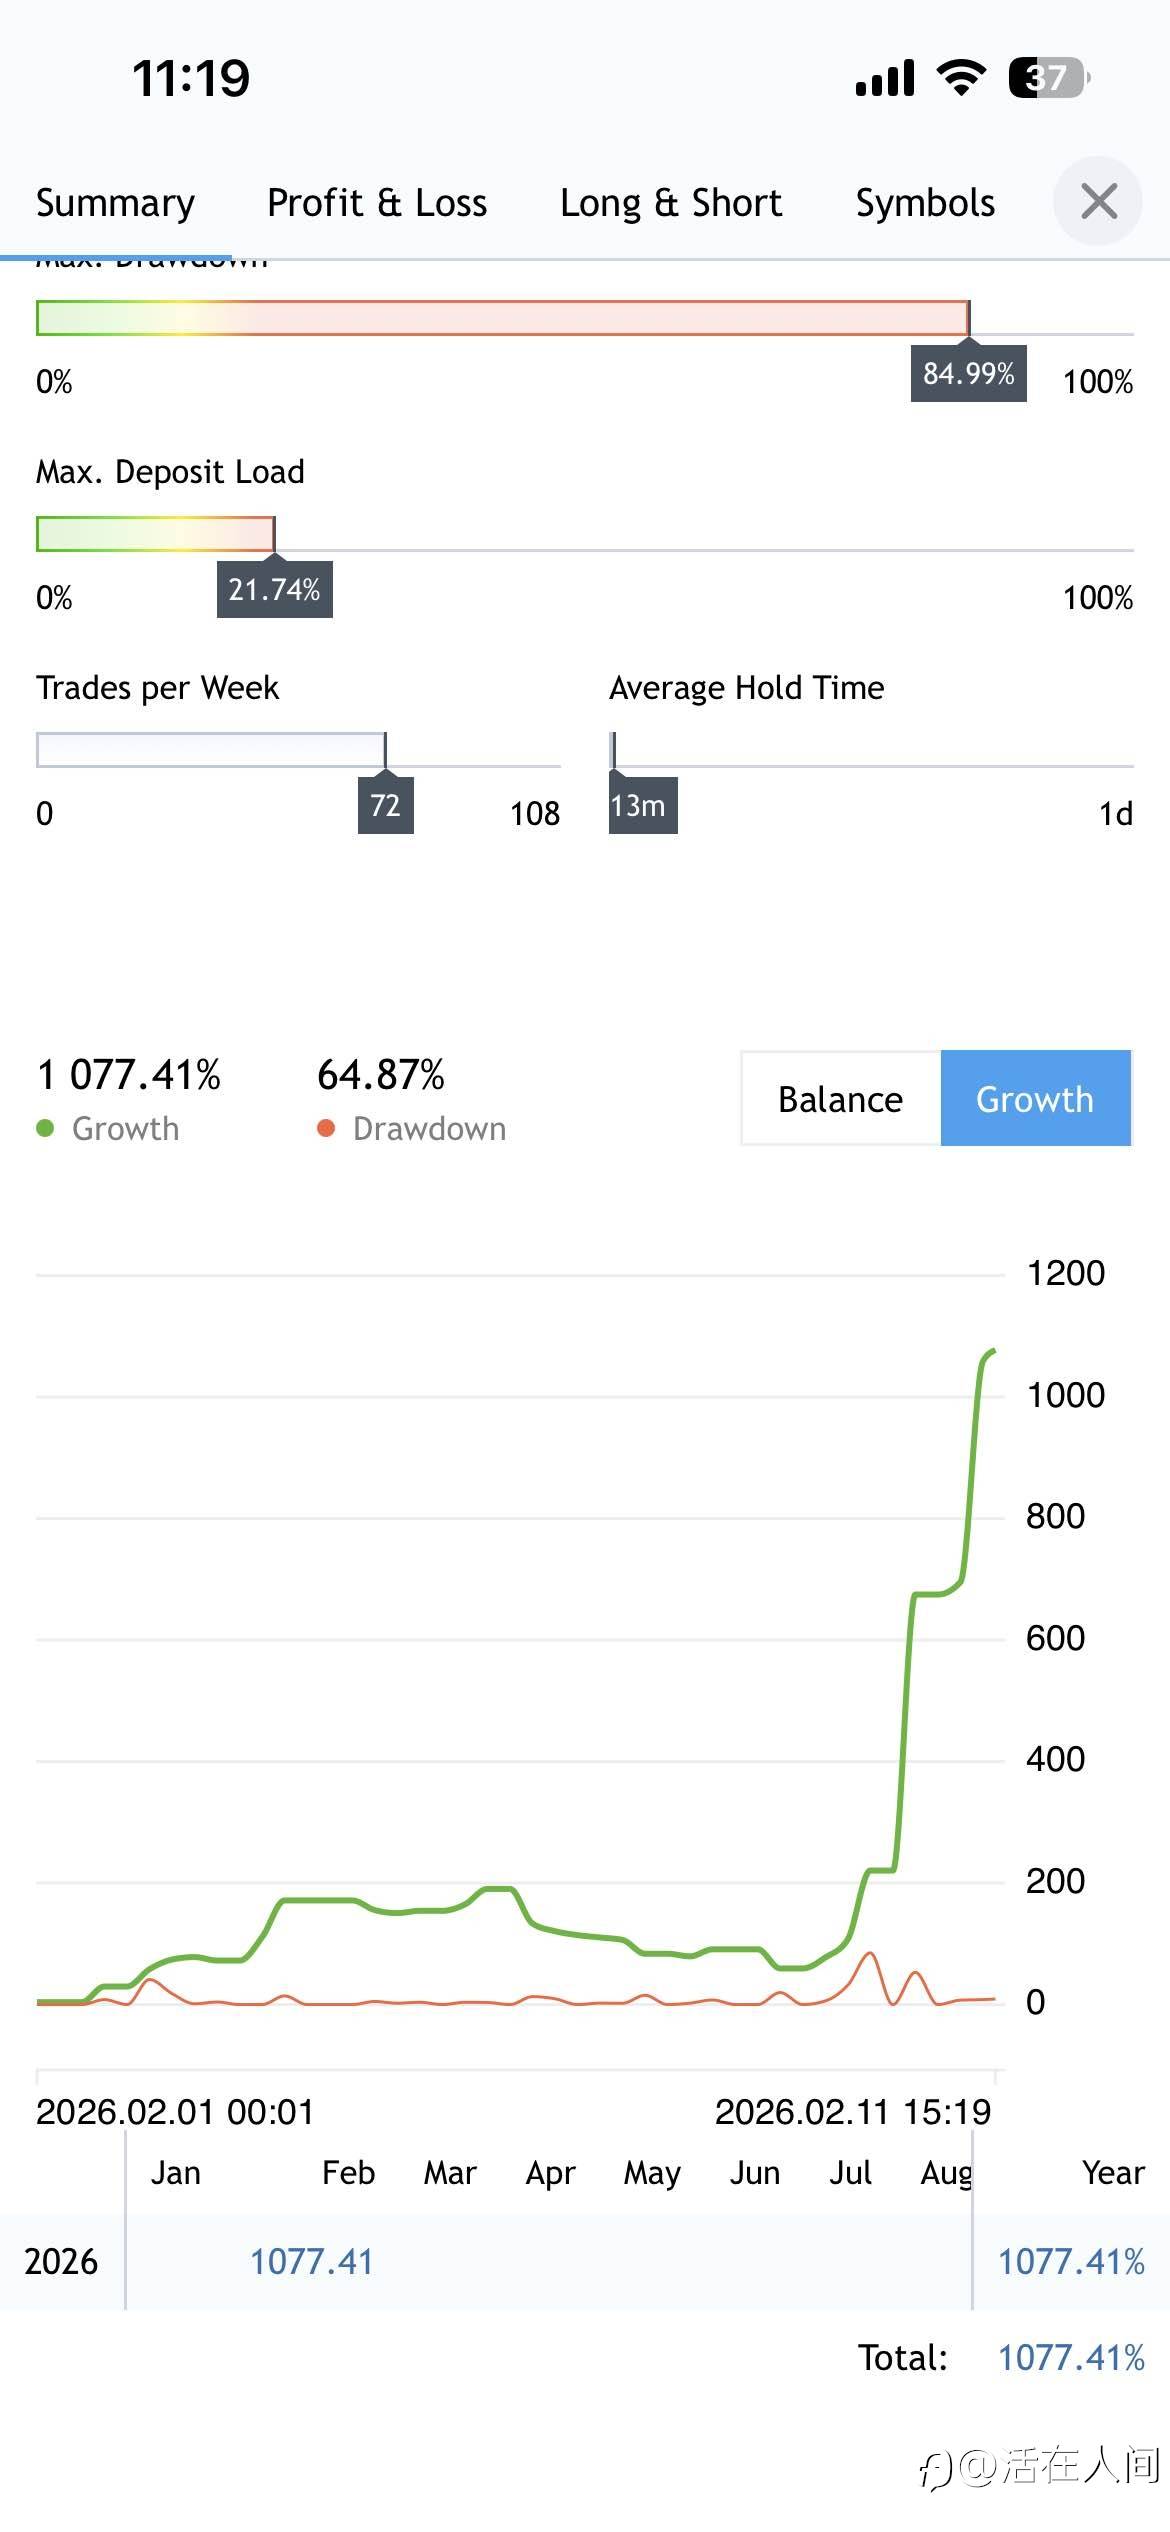Tap the Wi-Fi status icon
The image size is (1170, 2532).
click(x=961, y=78)
